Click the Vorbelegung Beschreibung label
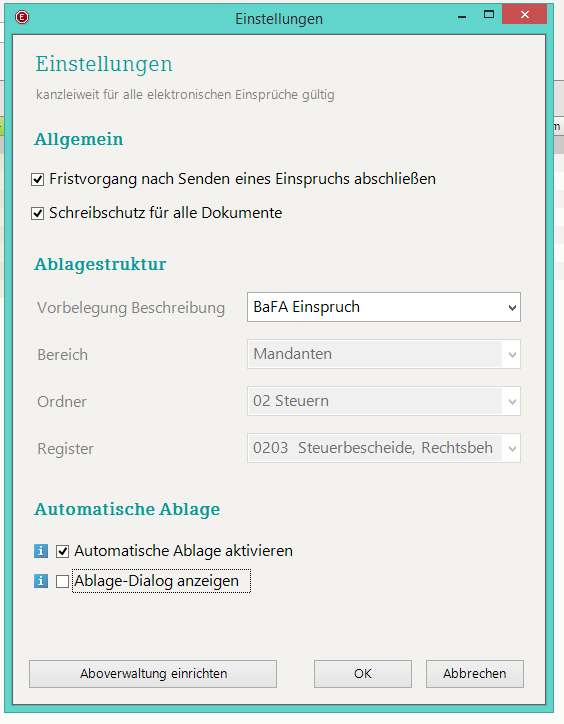The height and width of the screenshot is (724, 564). (131, 308)
